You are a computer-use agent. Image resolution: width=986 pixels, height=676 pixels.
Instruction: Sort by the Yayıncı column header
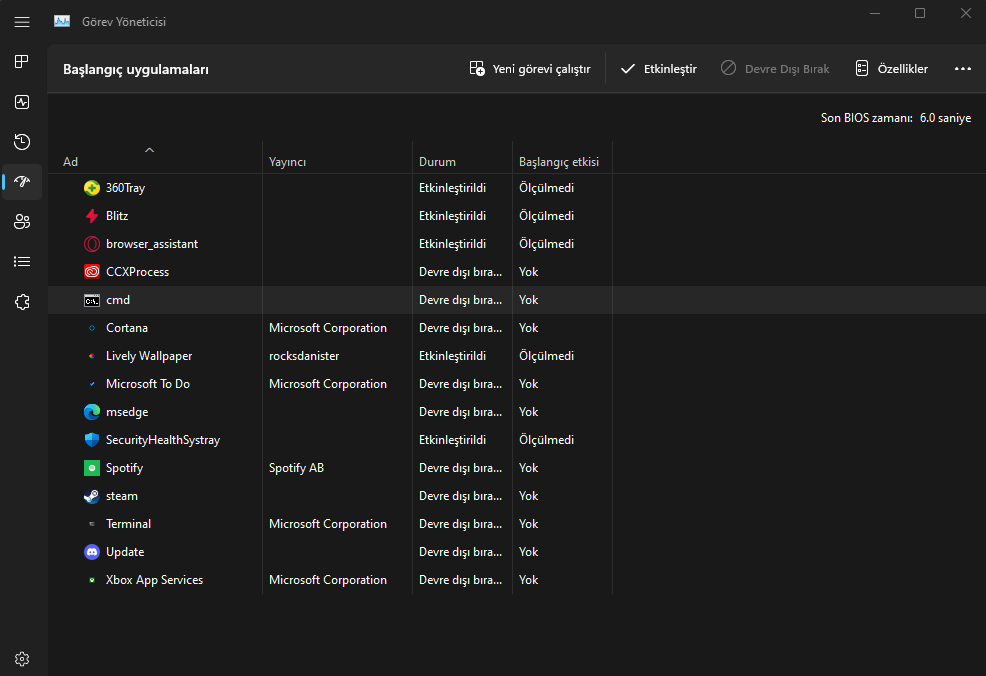287,162
